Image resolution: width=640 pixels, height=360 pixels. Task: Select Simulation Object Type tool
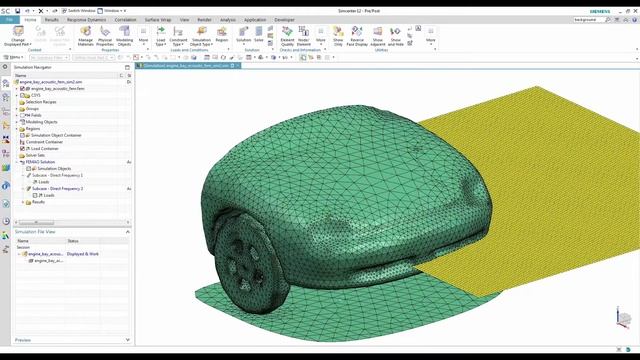[x=201, y=36]
